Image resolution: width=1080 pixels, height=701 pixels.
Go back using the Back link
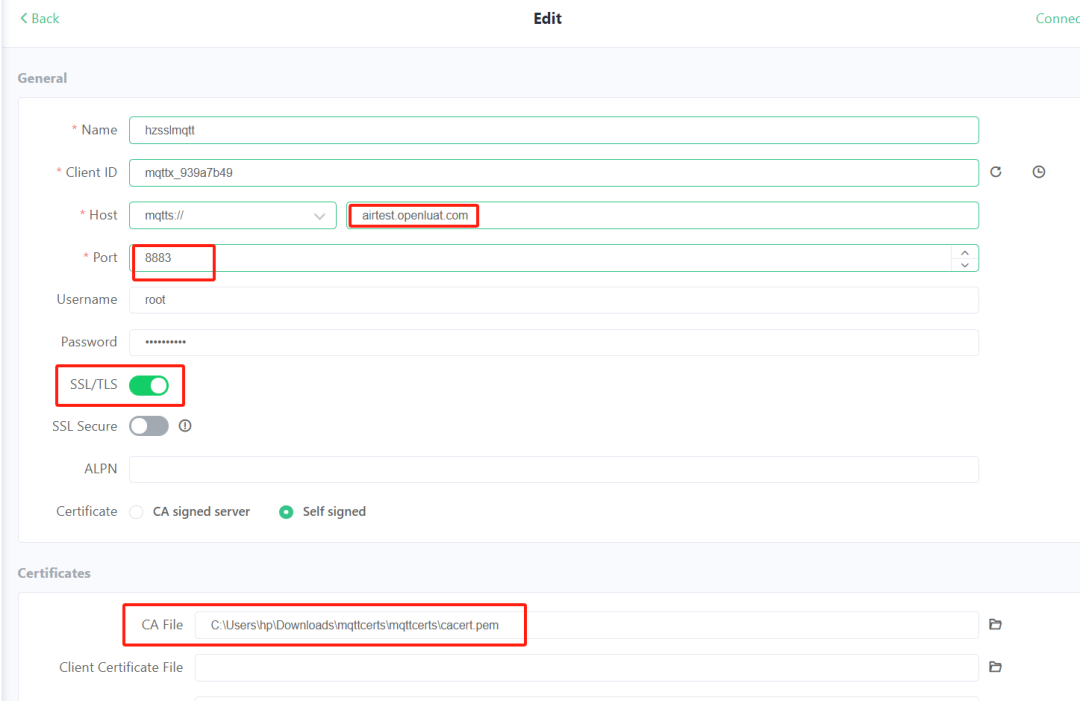point(39,19)
